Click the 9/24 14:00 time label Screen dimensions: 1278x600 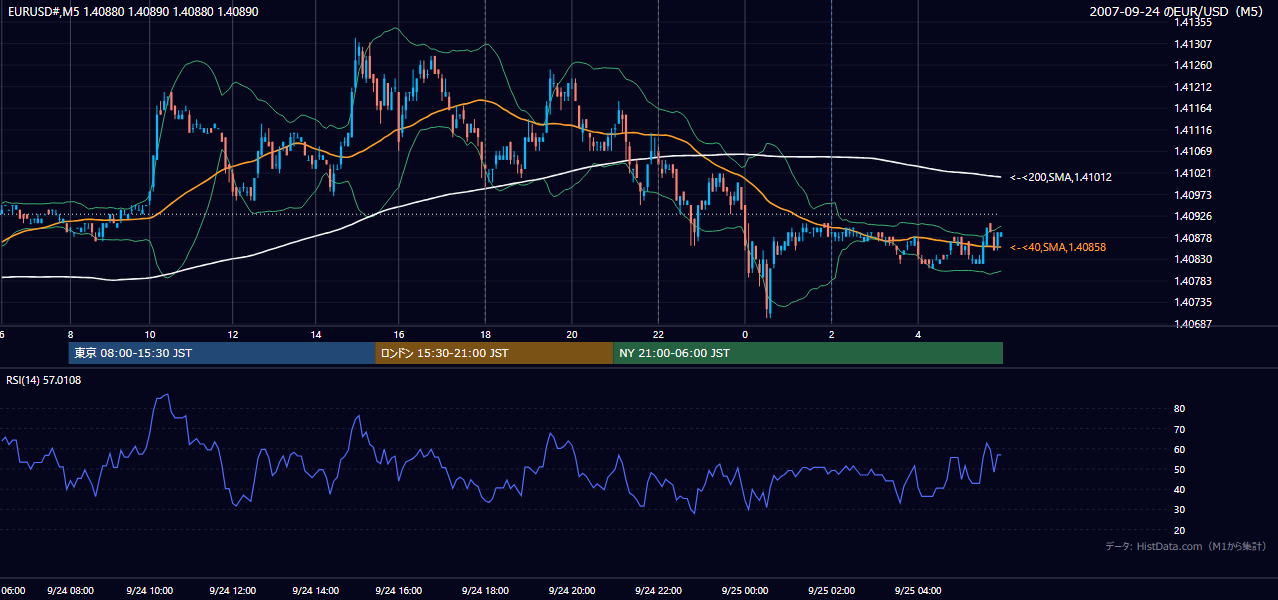pos(315,590)
